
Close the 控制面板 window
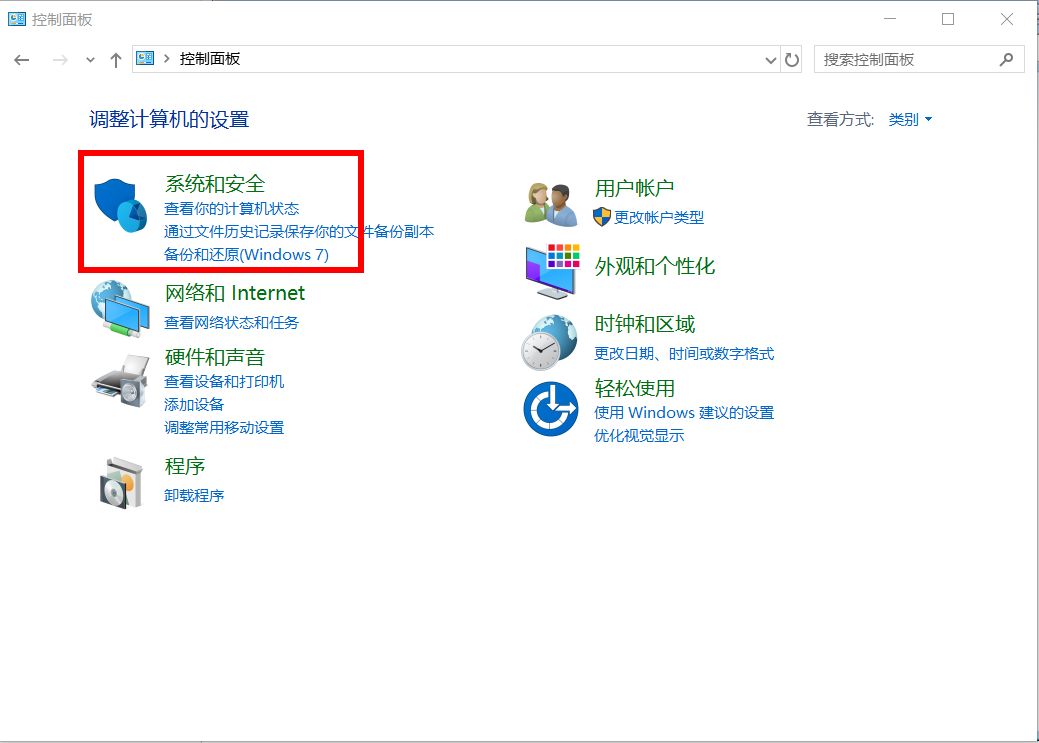pyautogui.click(x=1007, y=19)
